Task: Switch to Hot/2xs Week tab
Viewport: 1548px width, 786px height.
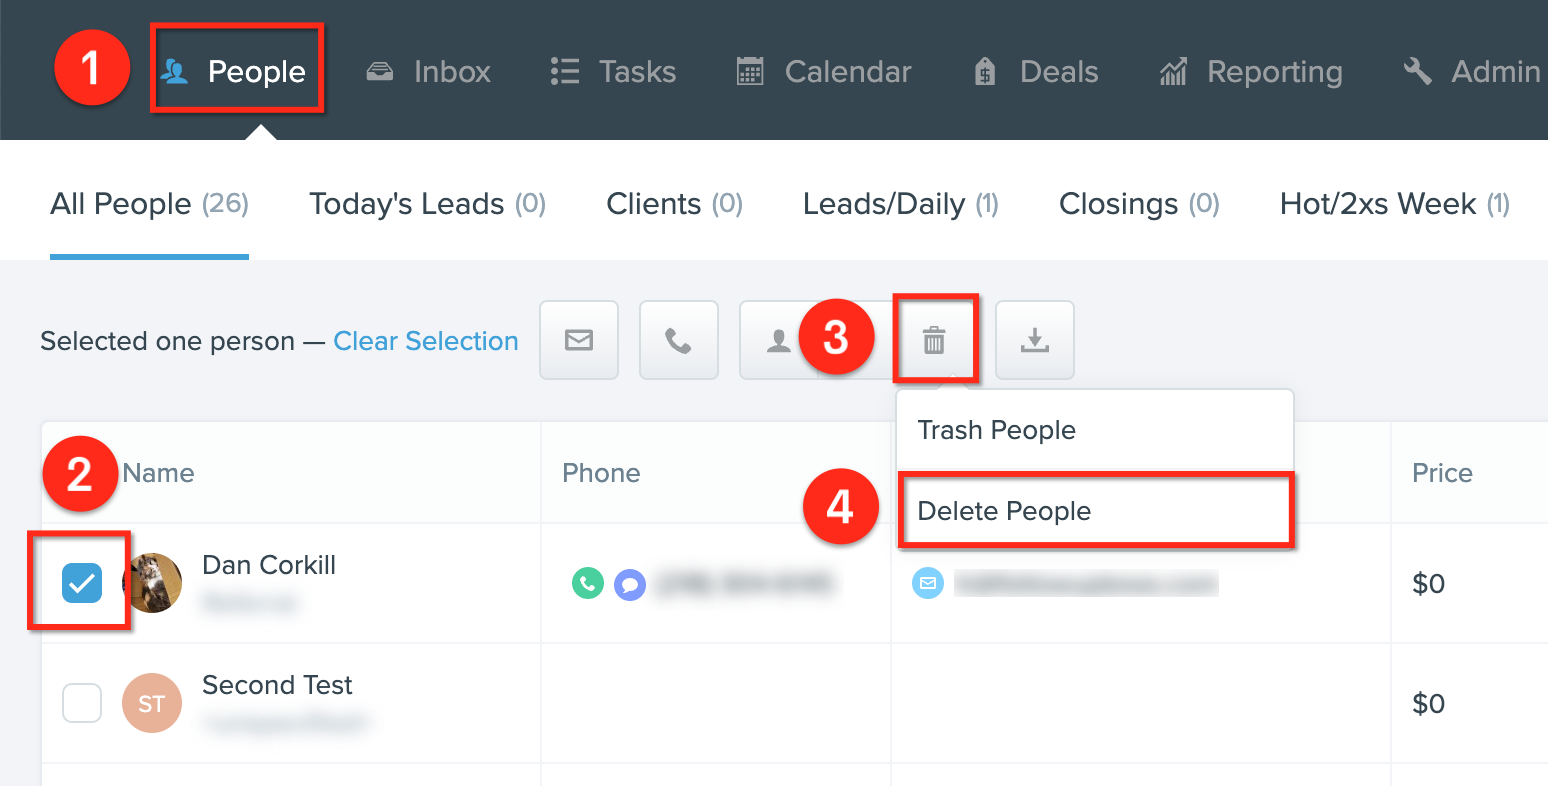Action: (x=1395, y=204)
